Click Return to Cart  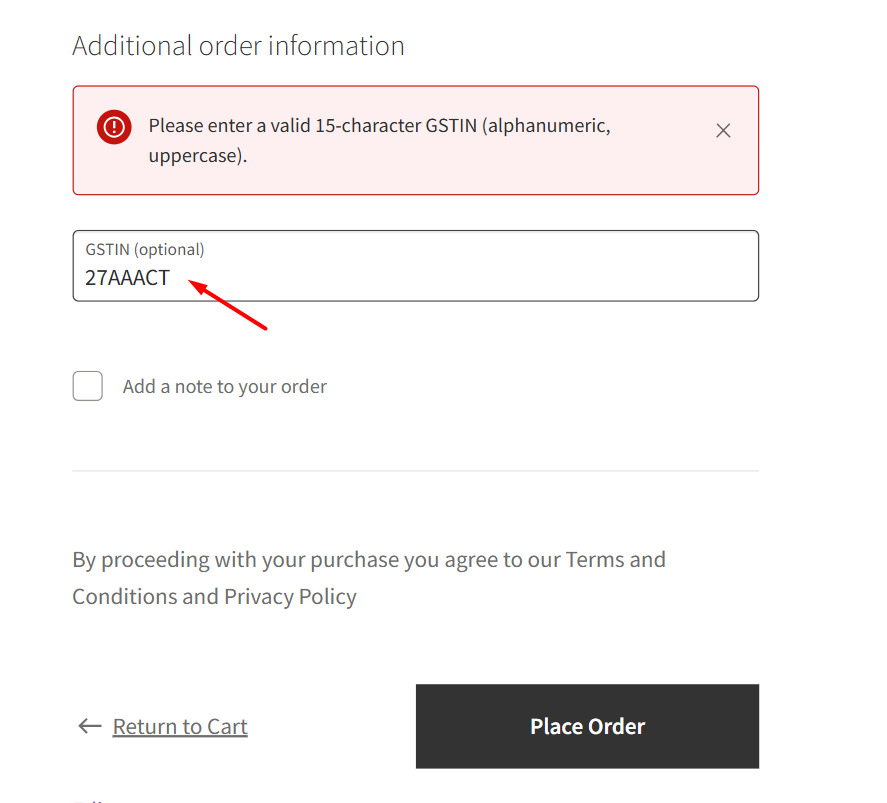pyautogui.click(x=180, y=726)
